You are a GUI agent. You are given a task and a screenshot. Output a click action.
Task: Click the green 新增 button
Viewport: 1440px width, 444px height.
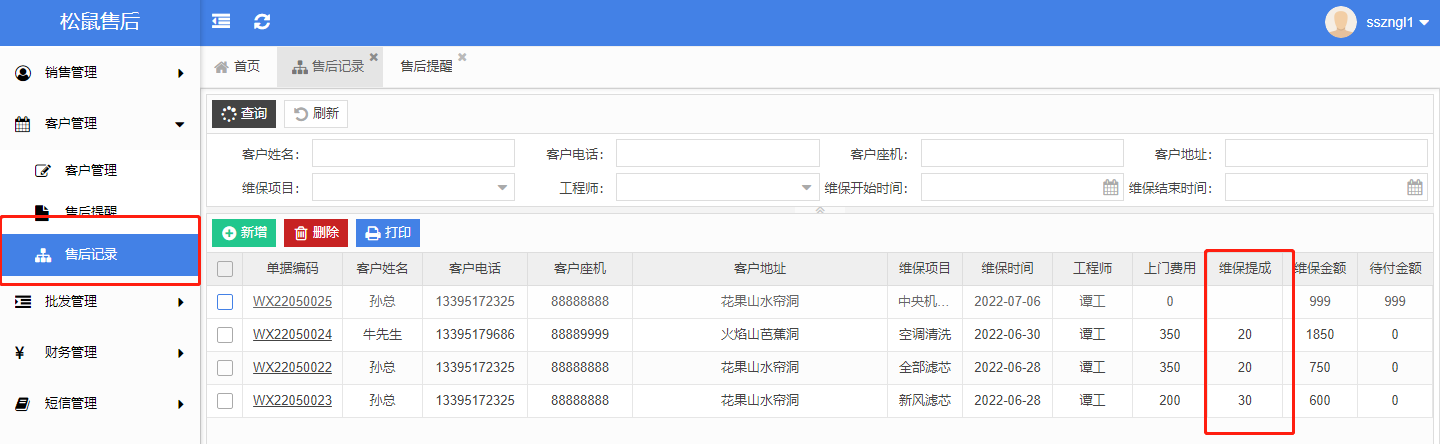tap(244, 233)
